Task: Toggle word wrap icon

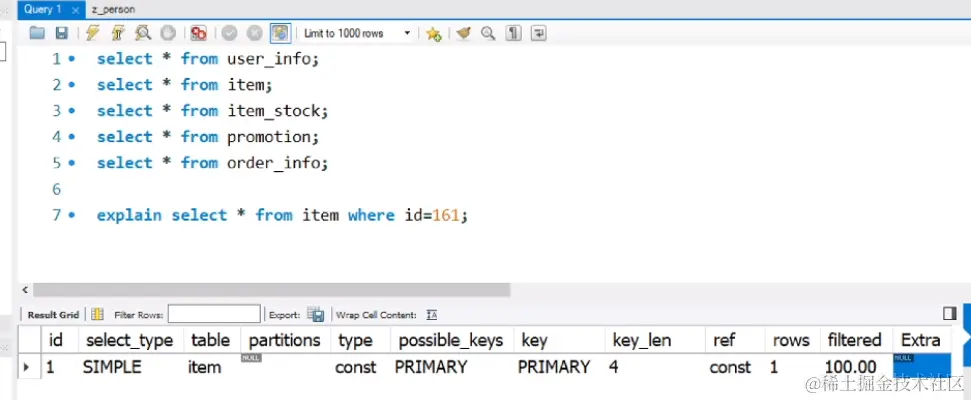Action: [539, 33]
